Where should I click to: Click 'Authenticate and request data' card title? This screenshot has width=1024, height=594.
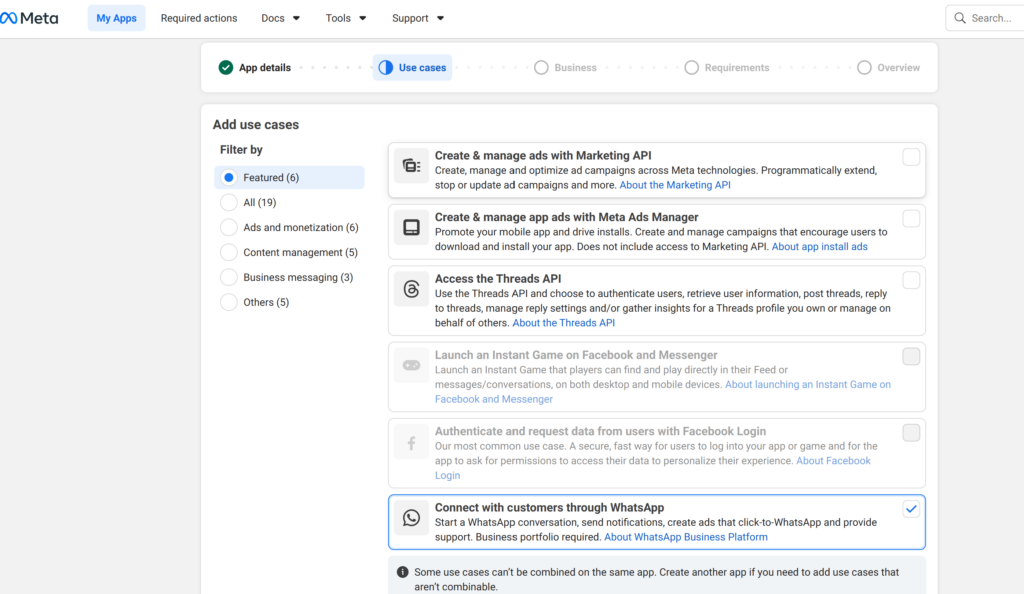click(x=600, y=431)
